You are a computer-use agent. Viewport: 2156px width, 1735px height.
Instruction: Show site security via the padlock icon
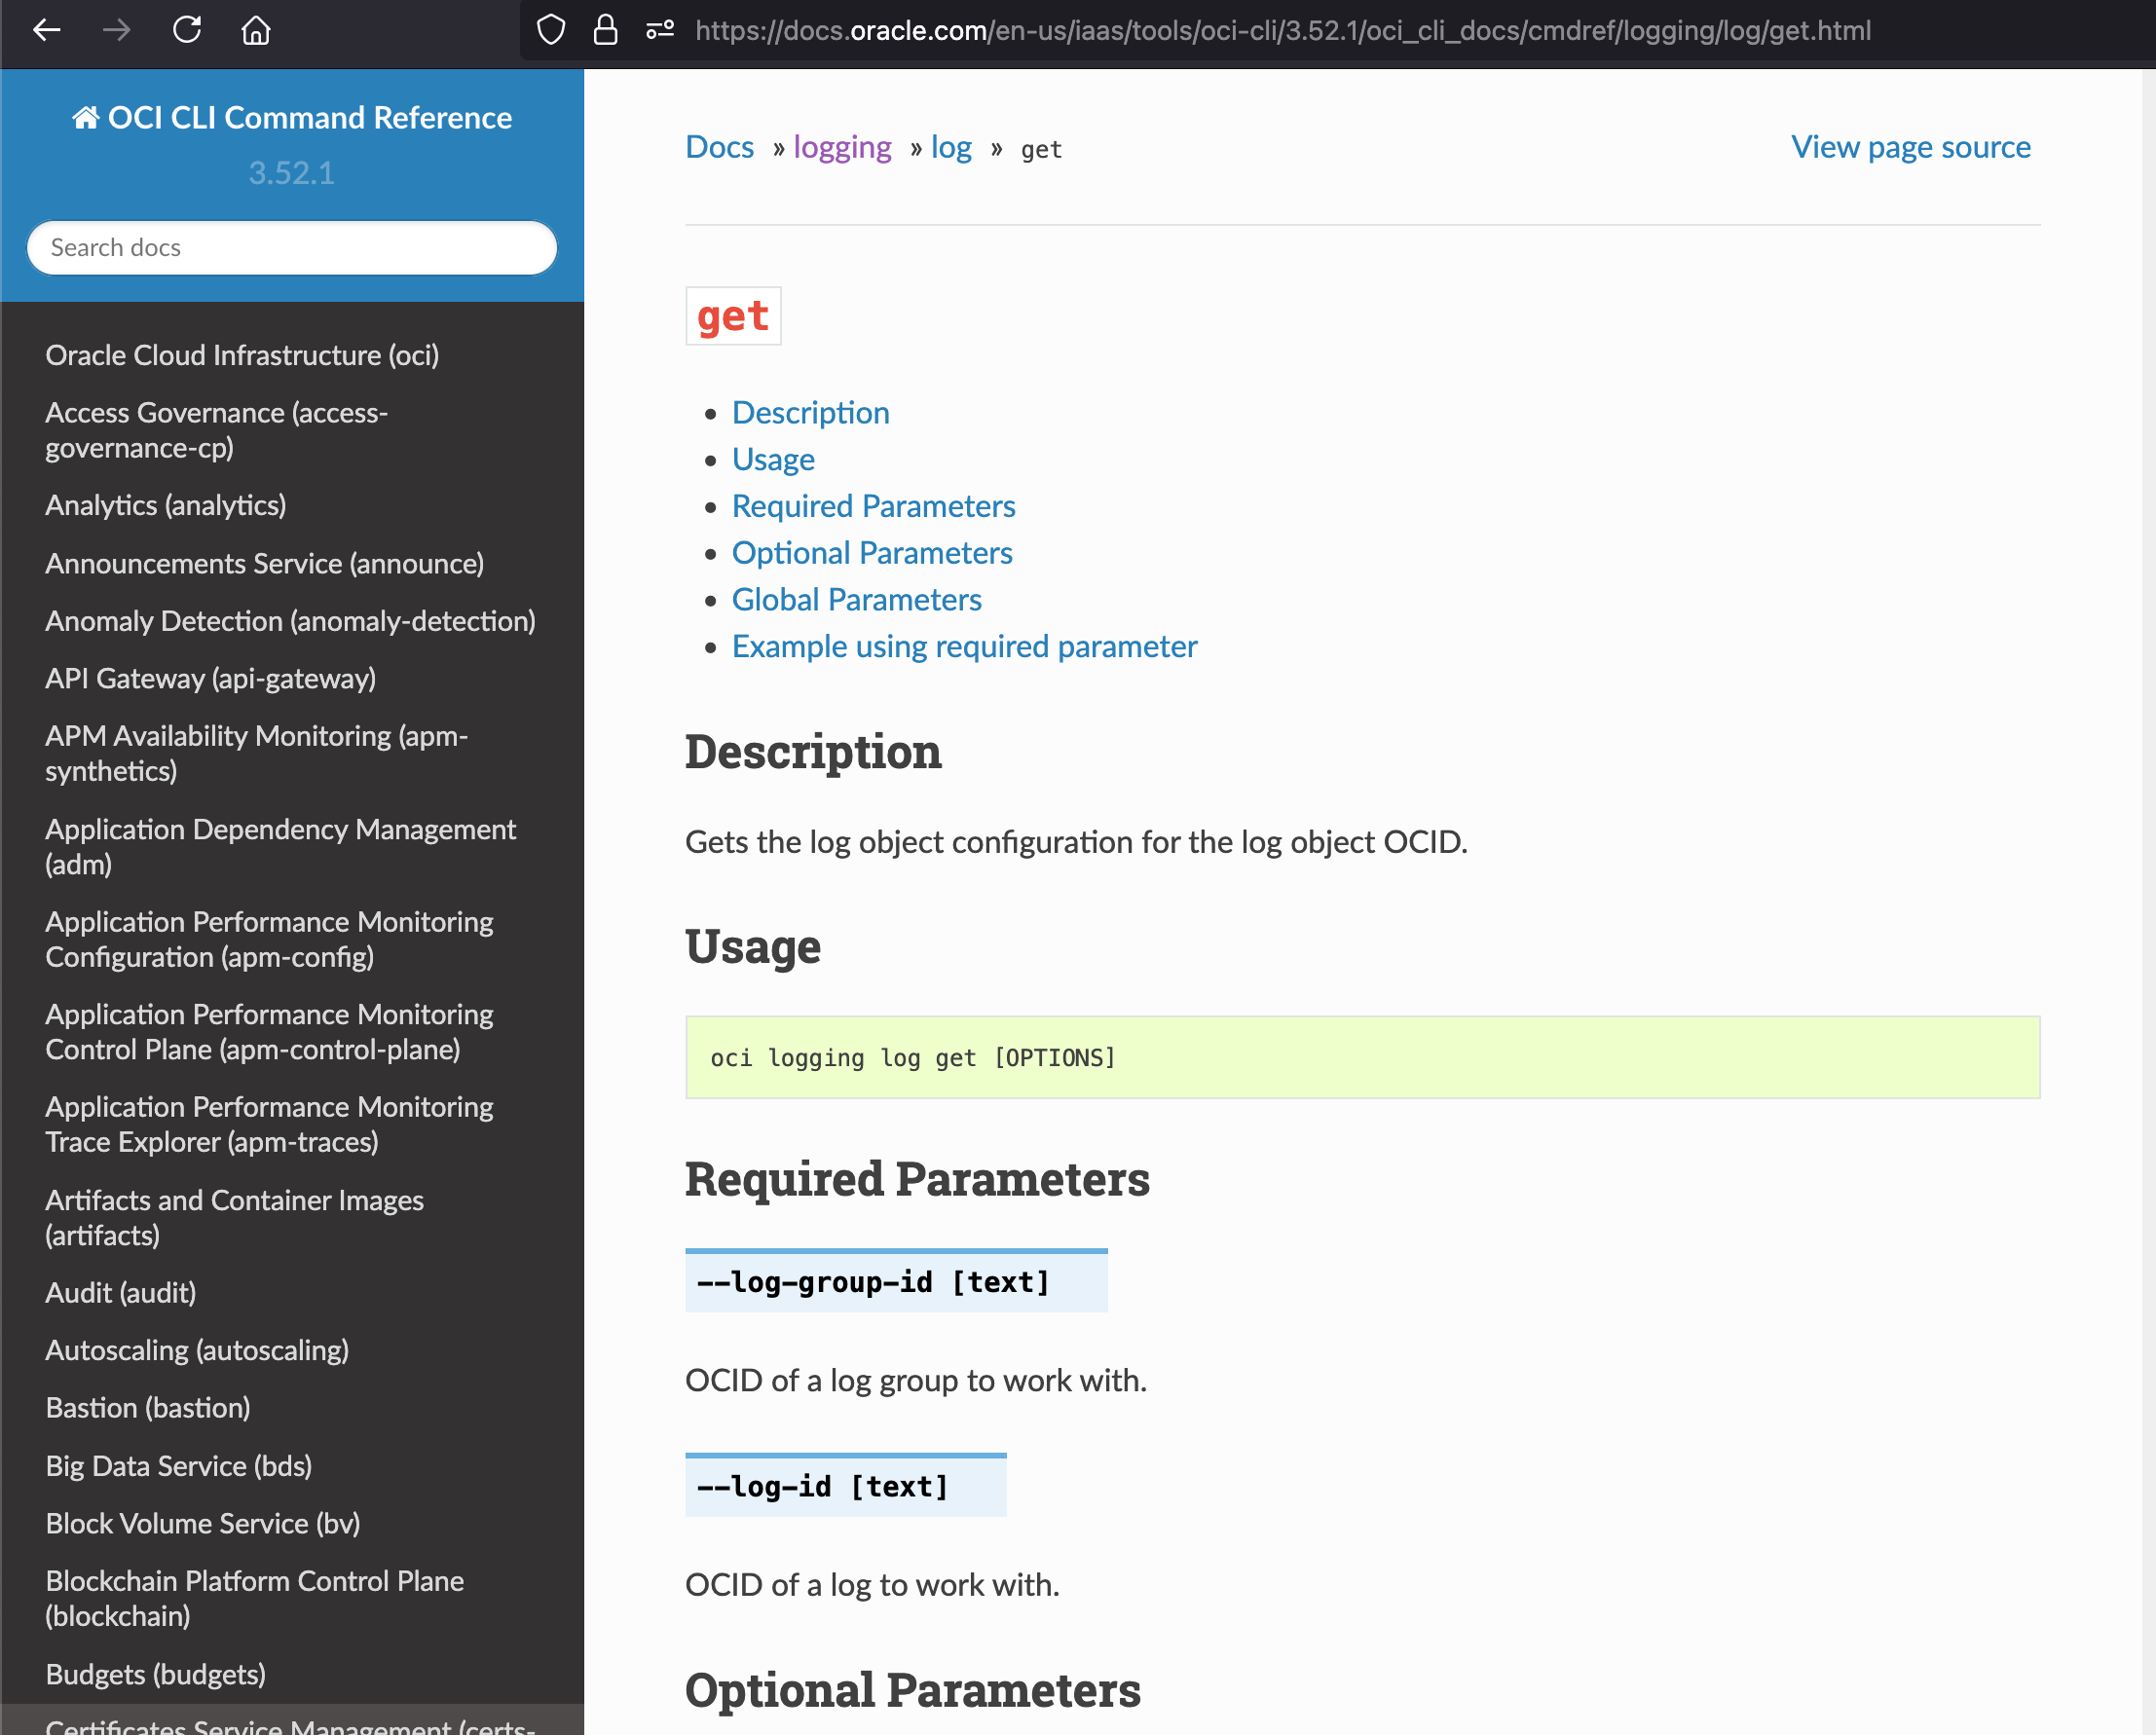tap(605, 30)
